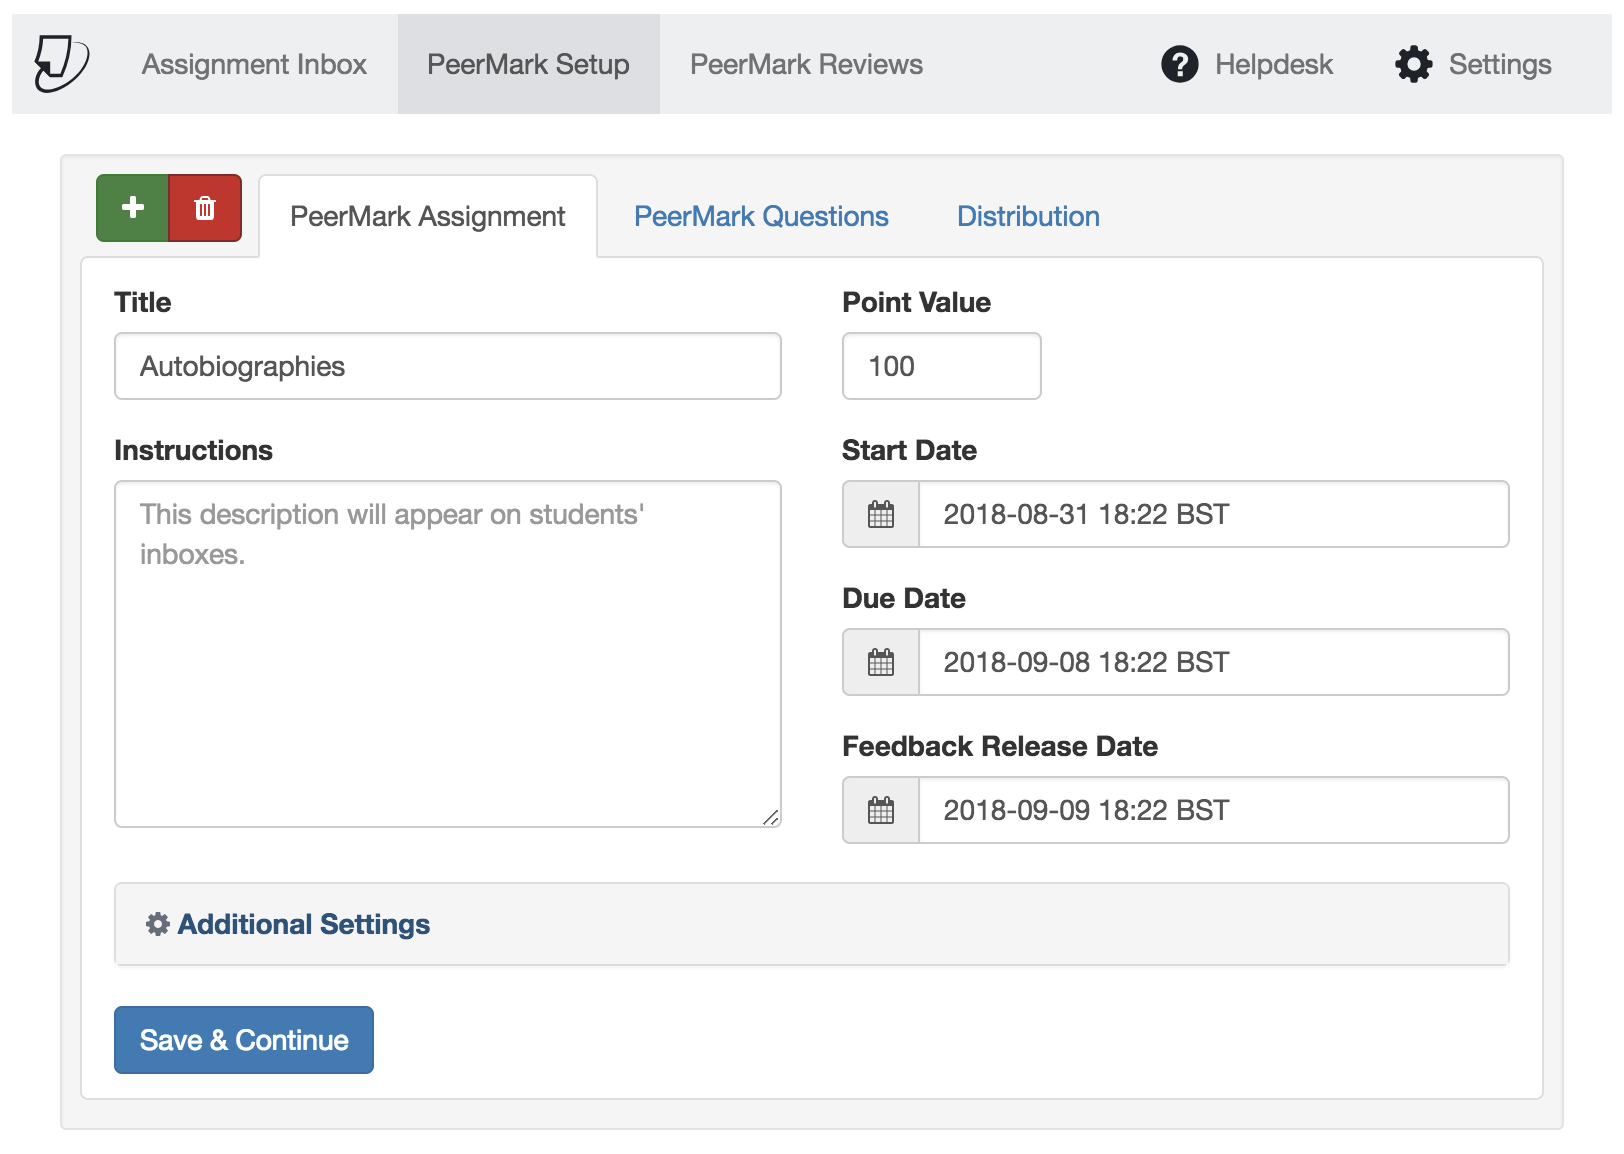Switch to the PeerMark Questions tab
This screenshot has width=1624, height=1154.
click(761, 216)
